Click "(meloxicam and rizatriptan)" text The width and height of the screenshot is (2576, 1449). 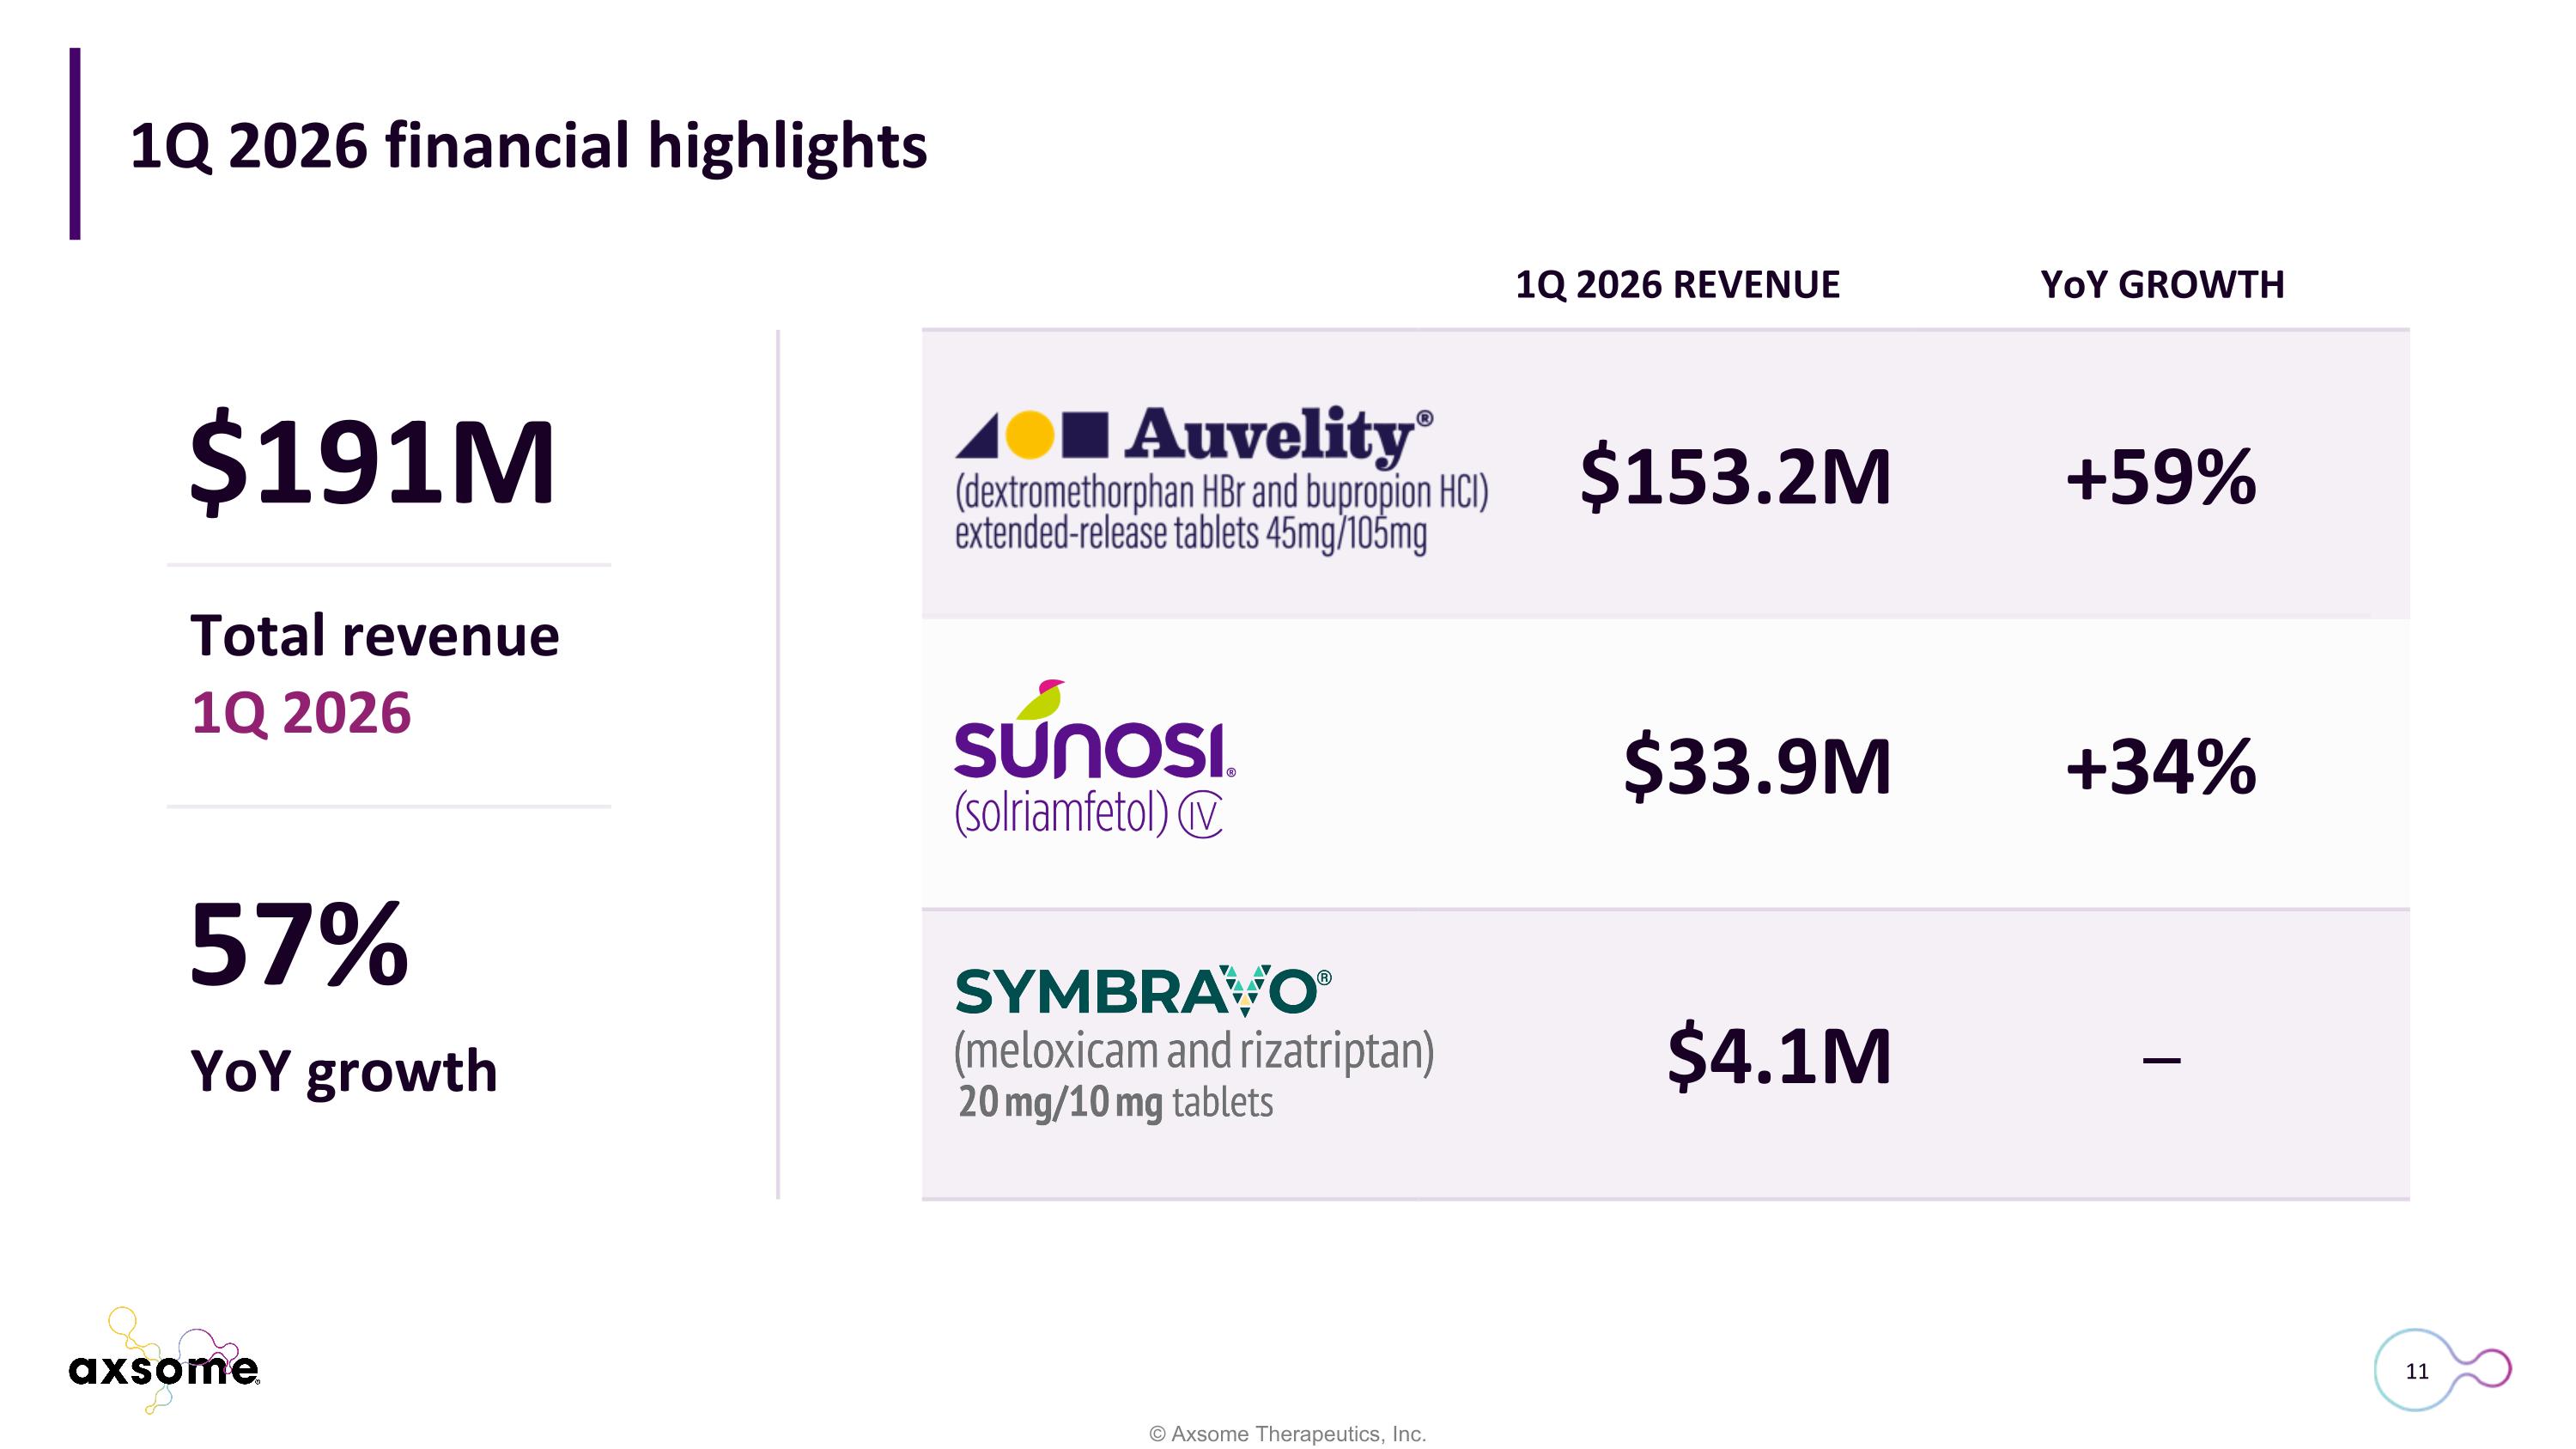click(1194, 1052)
